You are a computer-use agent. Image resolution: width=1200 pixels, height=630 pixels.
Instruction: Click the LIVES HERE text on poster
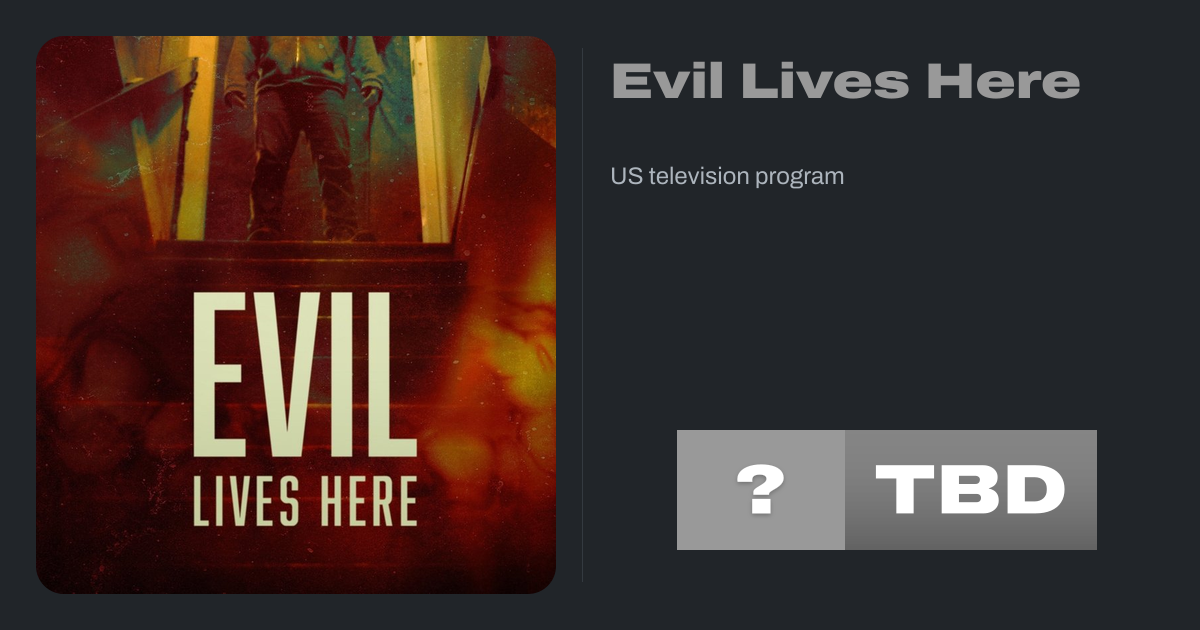305,499
